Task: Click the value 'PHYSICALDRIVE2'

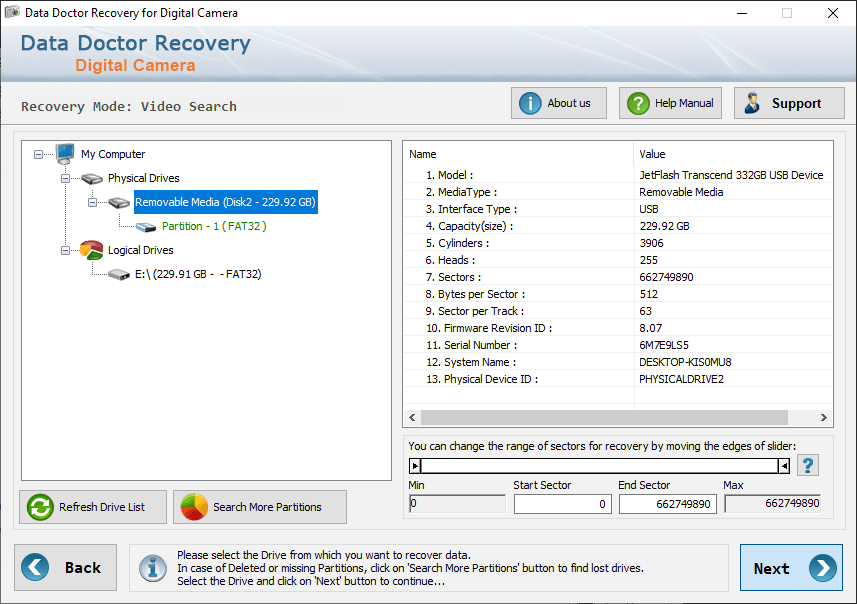Action: (x=682, y=379)
